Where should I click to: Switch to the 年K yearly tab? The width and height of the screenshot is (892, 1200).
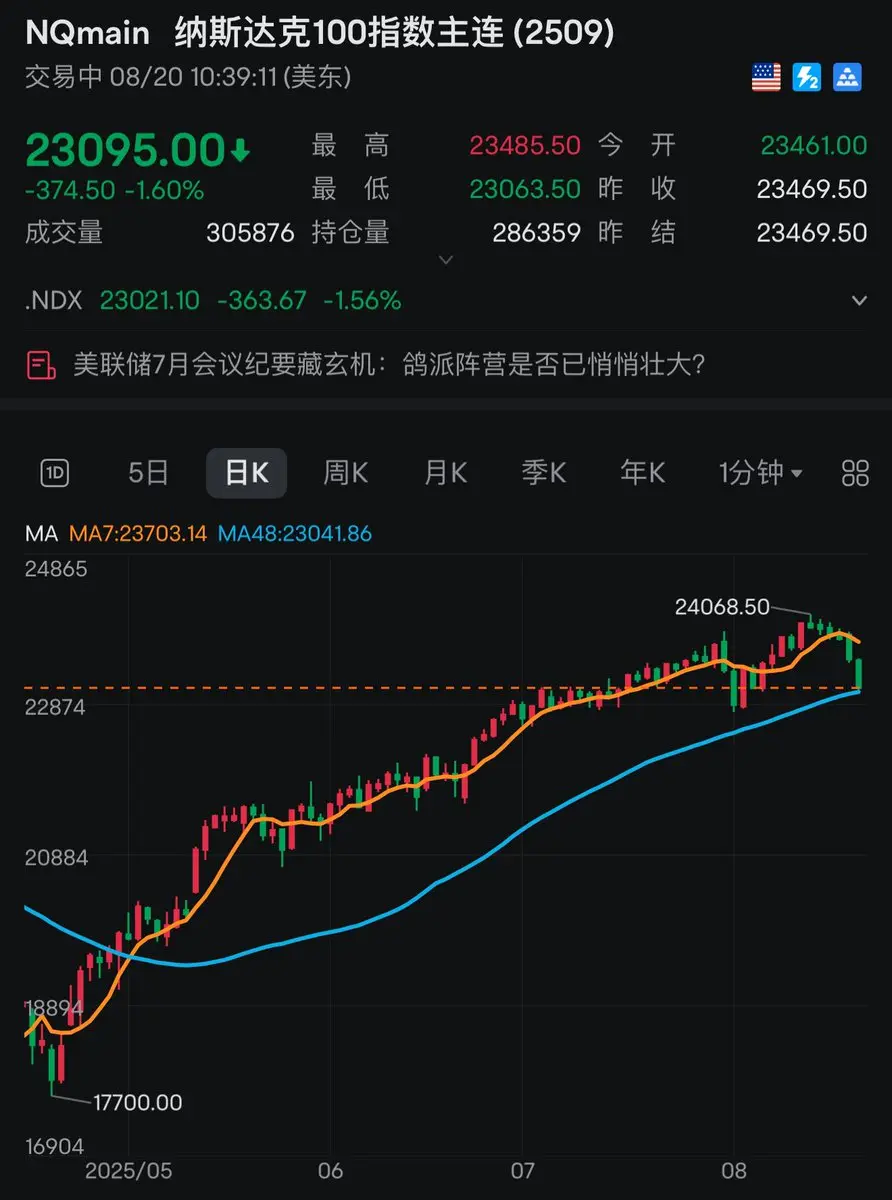point(643,473)
